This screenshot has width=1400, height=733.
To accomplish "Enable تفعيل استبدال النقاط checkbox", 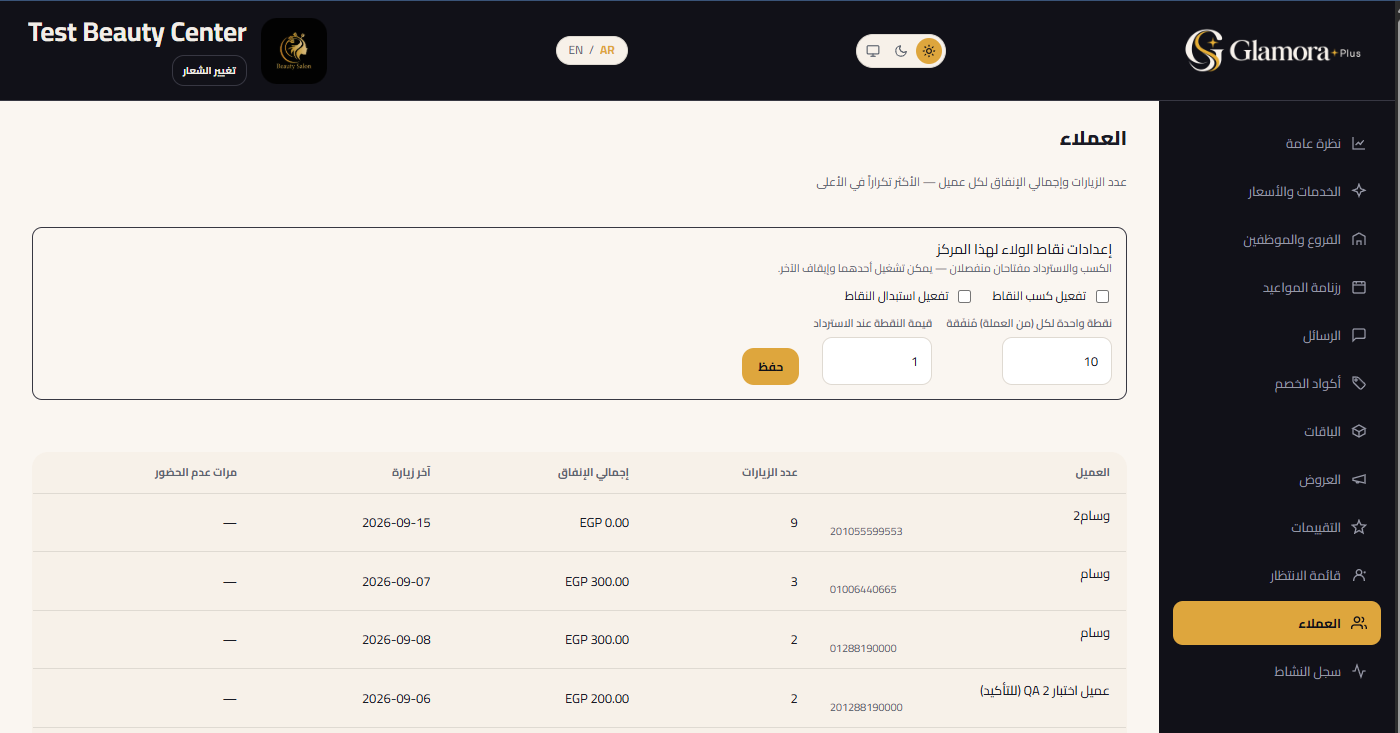I will pyautogui.click(x=965, y=297).
